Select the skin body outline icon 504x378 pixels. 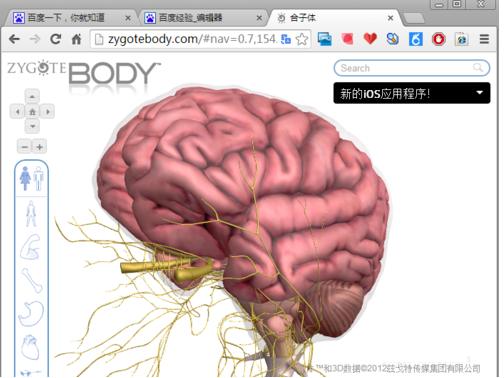[x=31, y=214]
